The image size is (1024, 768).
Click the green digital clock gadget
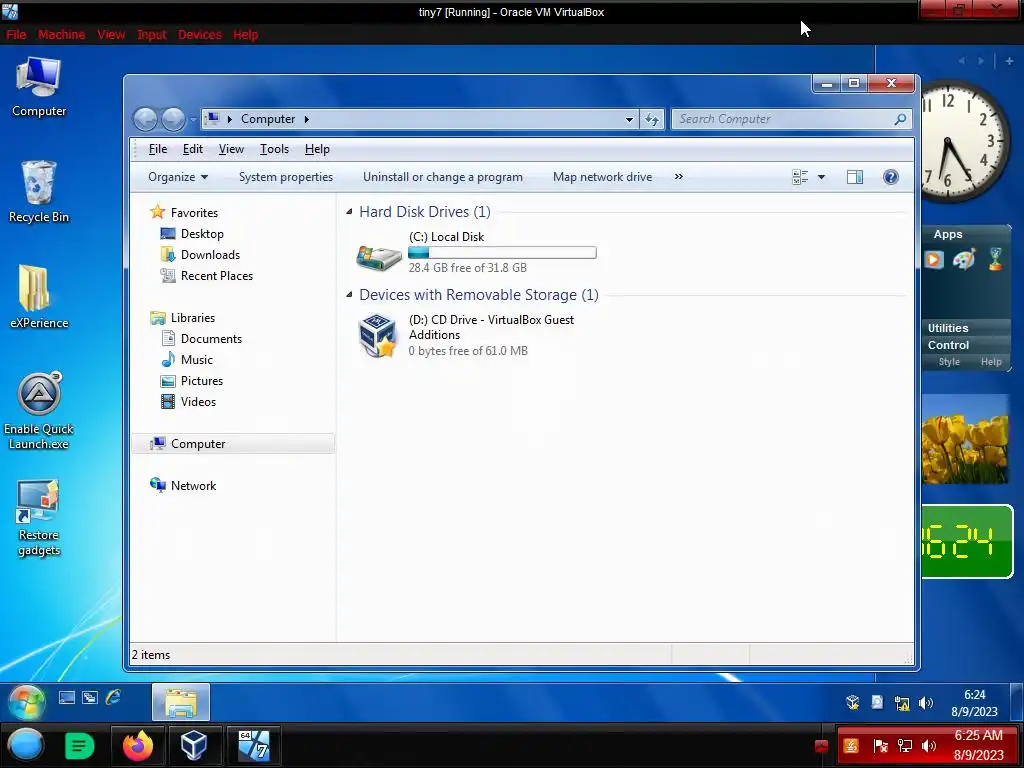point(967,541)
